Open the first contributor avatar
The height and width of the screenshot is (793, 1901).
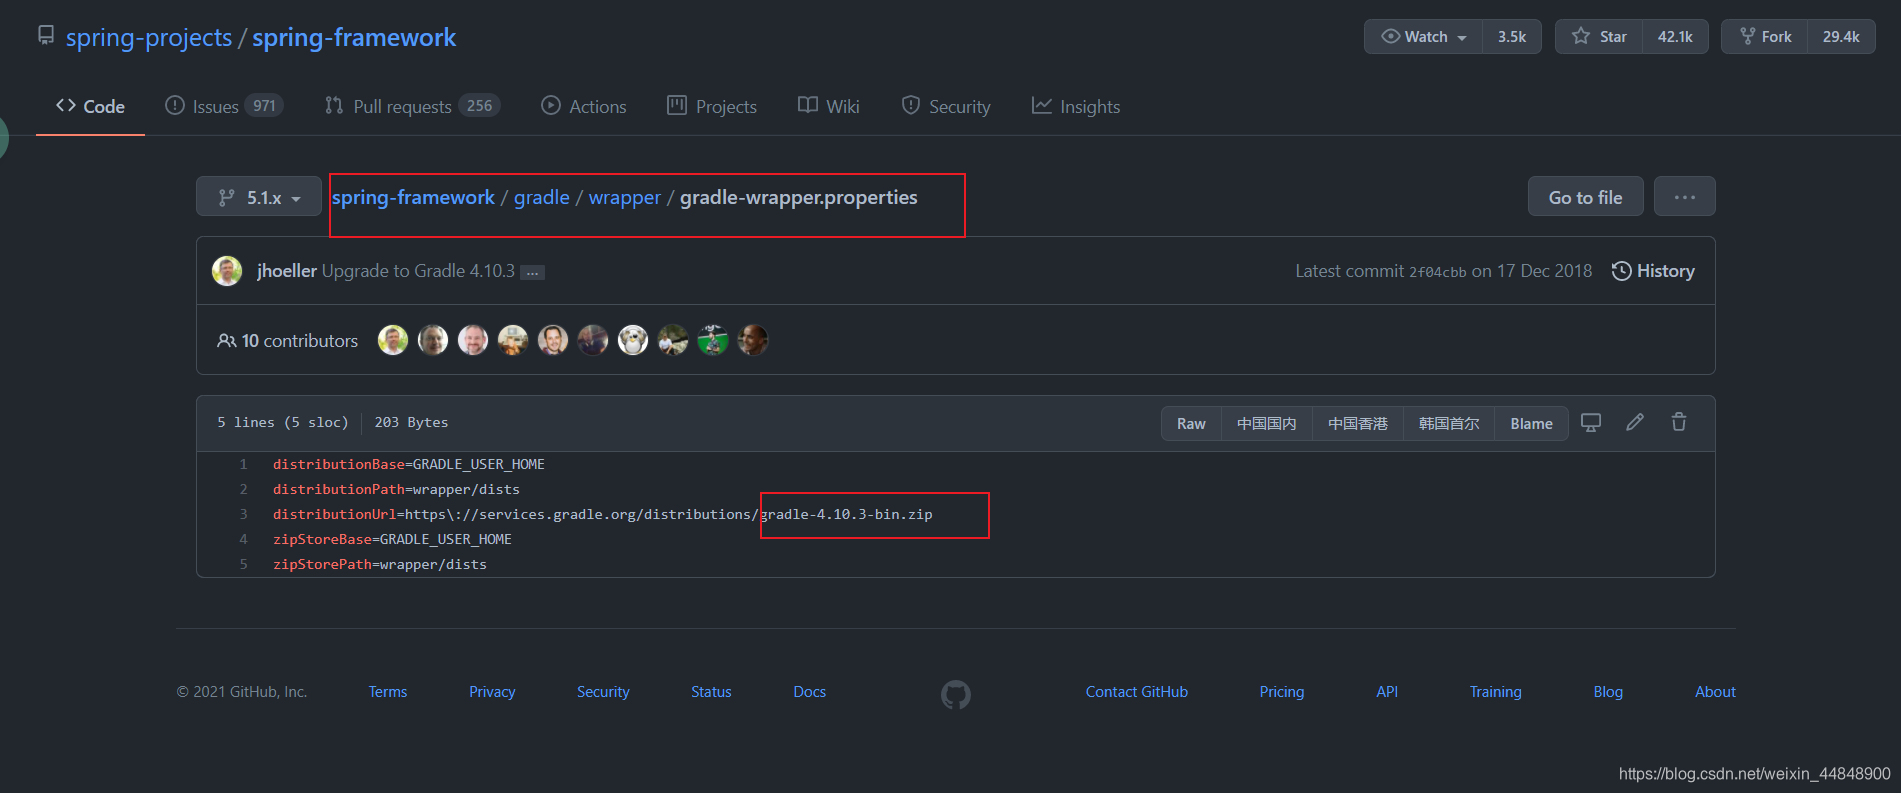[393, 340]
